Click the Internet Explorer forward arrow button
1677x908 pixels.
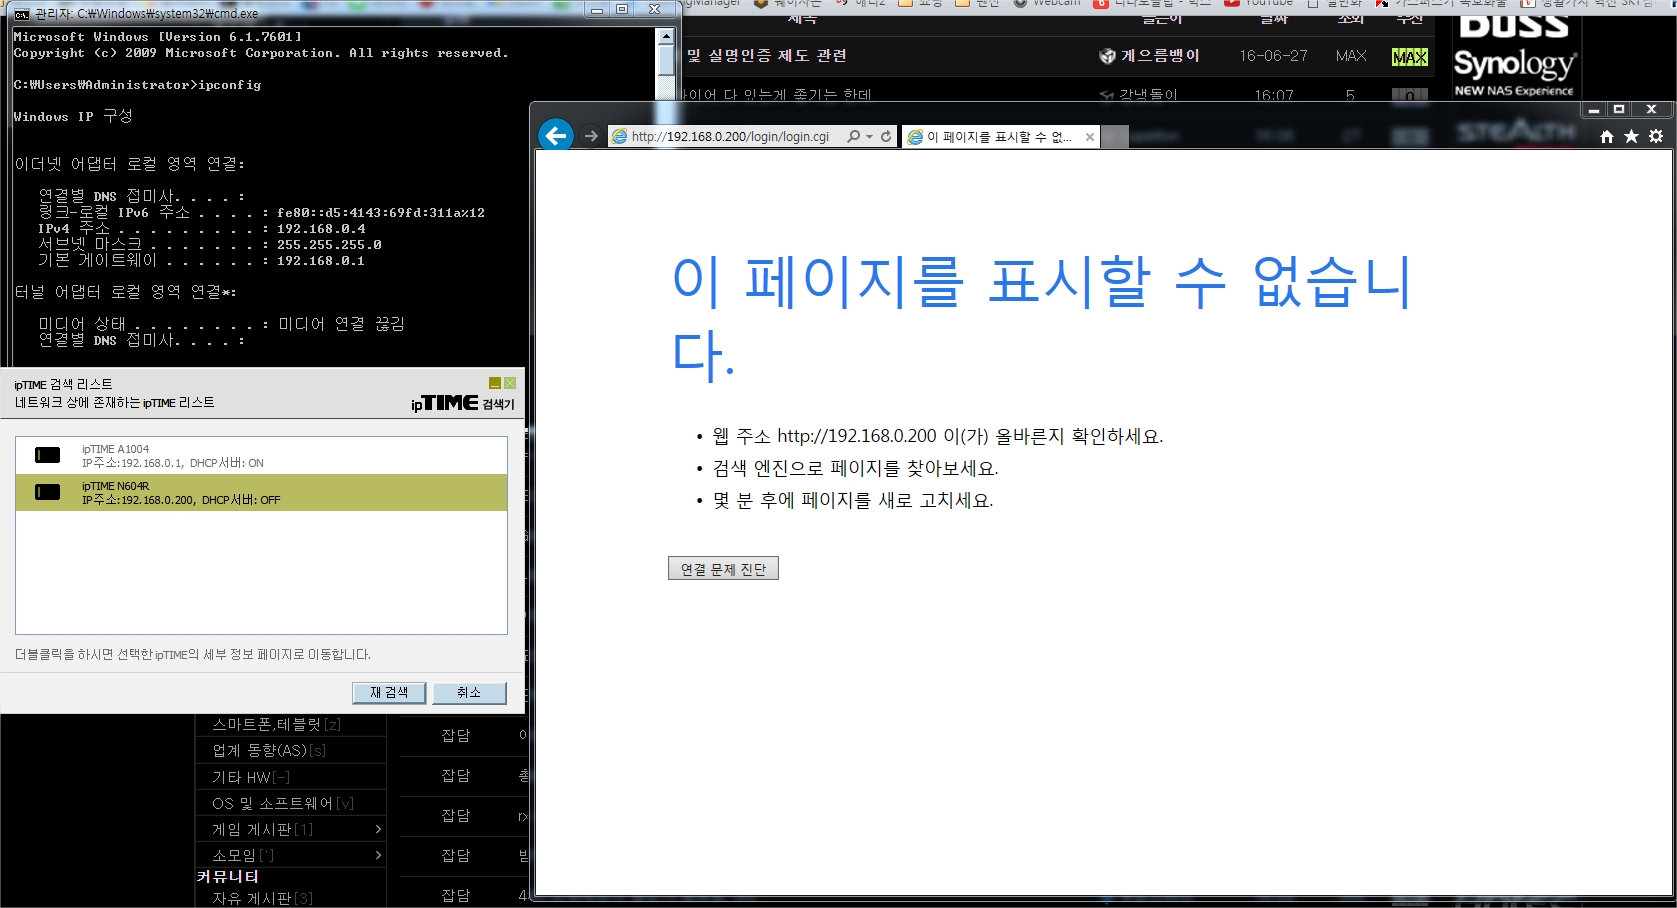tap(591, 136)
